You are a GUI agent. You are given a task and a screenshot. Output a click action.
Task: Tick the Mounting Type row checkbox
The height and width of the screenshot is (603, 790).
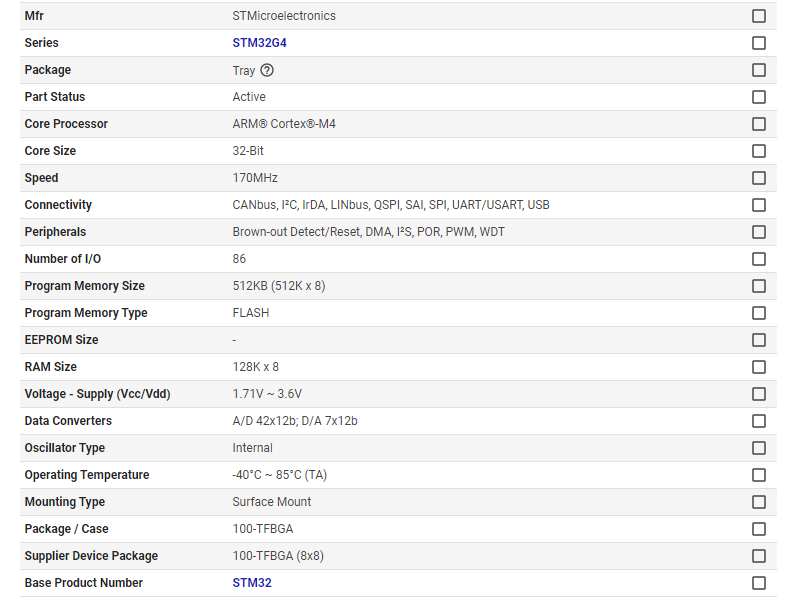(x=759, y=502)
